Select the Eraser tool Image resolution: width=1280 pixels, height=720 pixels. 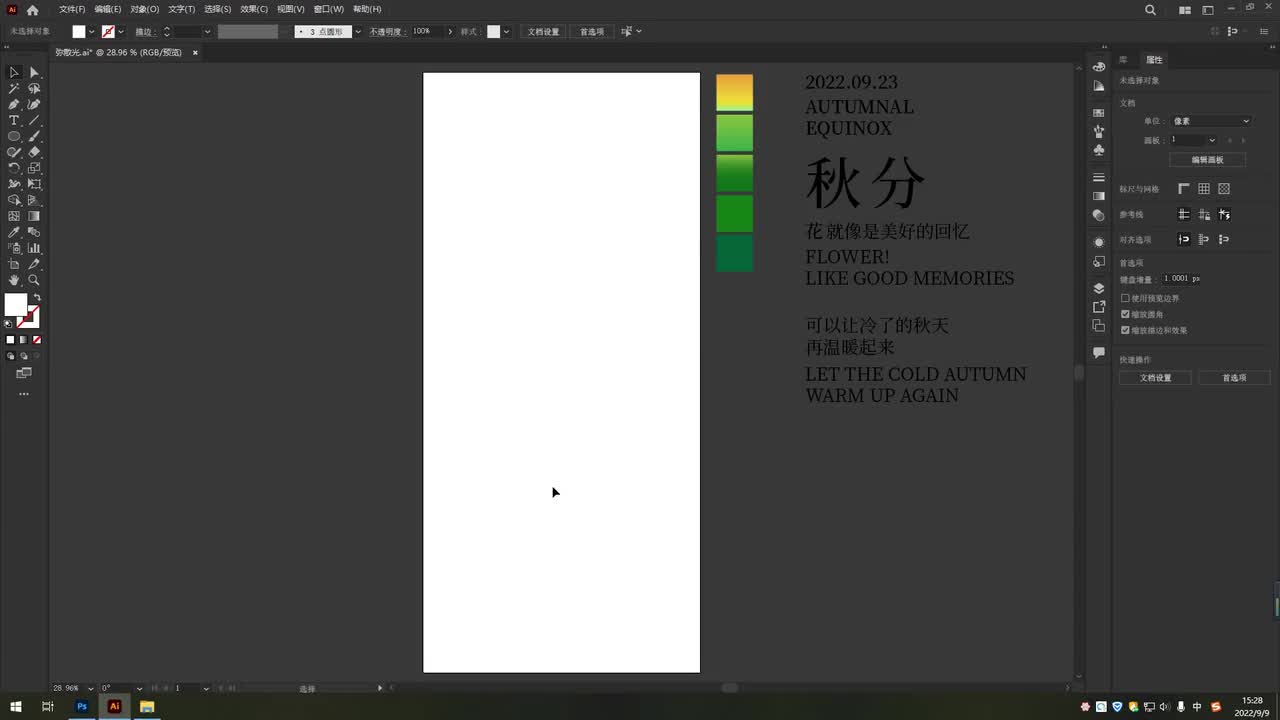pyautogui.click(x=34, y=152)
